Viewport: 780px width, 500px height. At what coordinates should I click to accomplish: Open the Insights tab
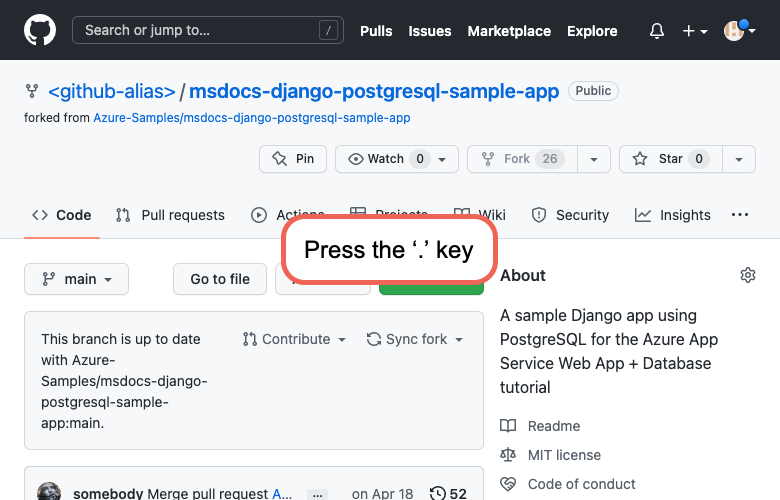(x=673, y=215)
